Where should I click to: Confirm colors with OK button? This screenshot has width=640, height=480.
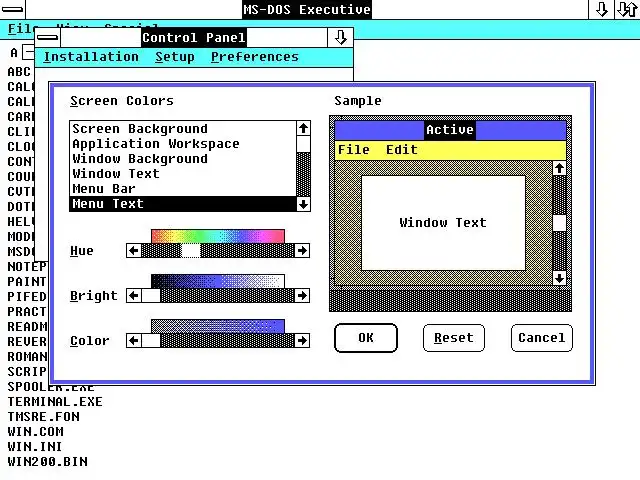(x=366, y=338)
